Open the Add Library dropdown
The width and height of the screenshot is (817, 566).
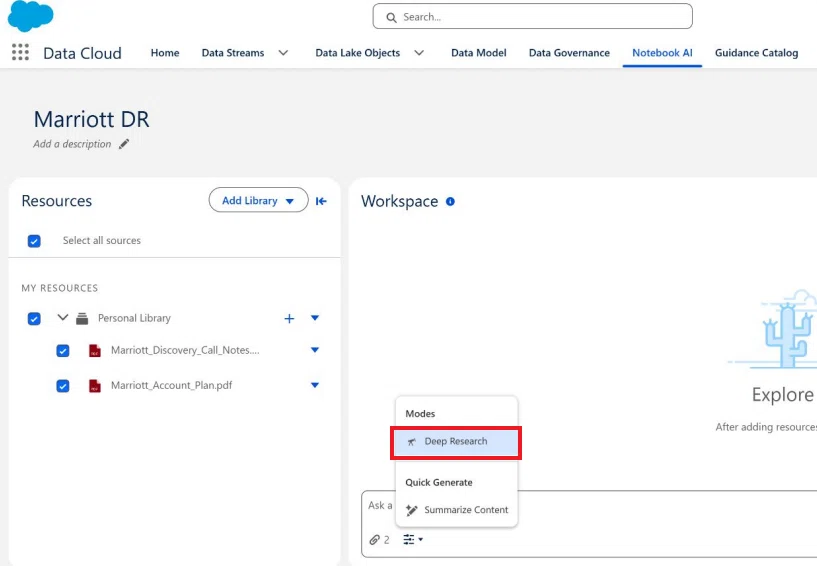(x=258, y=200)
